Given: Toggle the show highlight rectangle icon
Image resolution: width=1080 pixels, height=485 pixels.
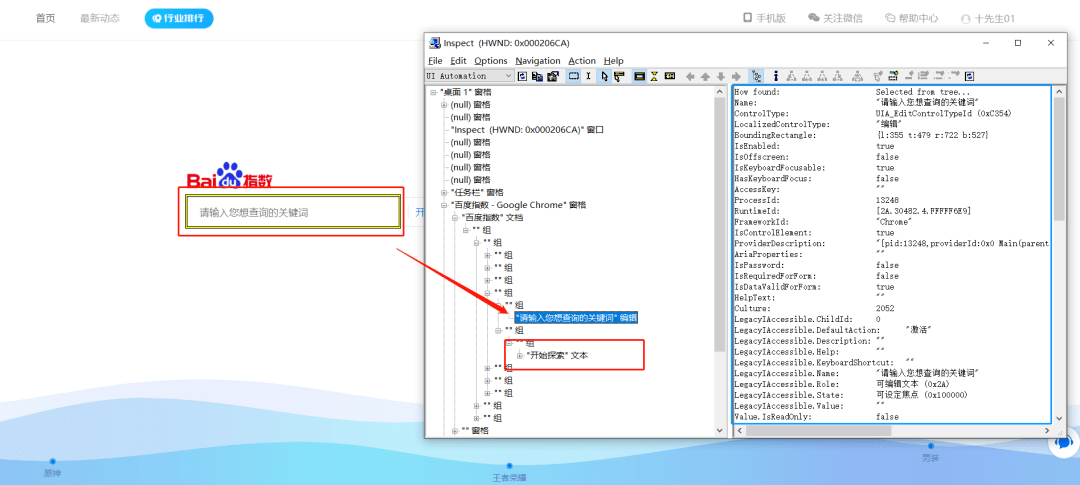Looking at the screenshot, I should tap(574, 76).
